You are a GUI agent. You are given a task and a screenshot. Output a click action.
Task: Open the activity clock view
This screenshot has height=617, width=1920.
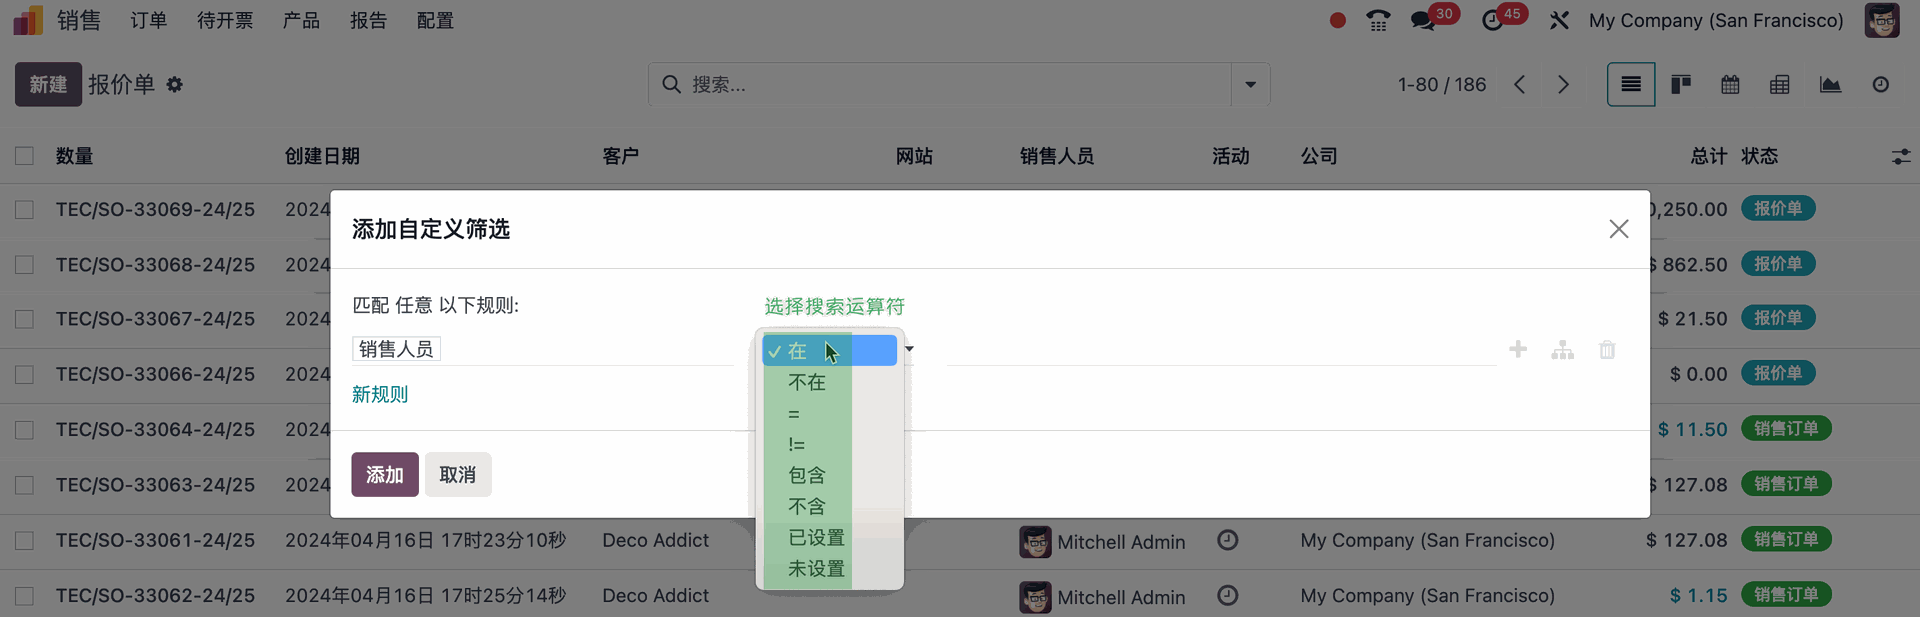coord(1880,85)
